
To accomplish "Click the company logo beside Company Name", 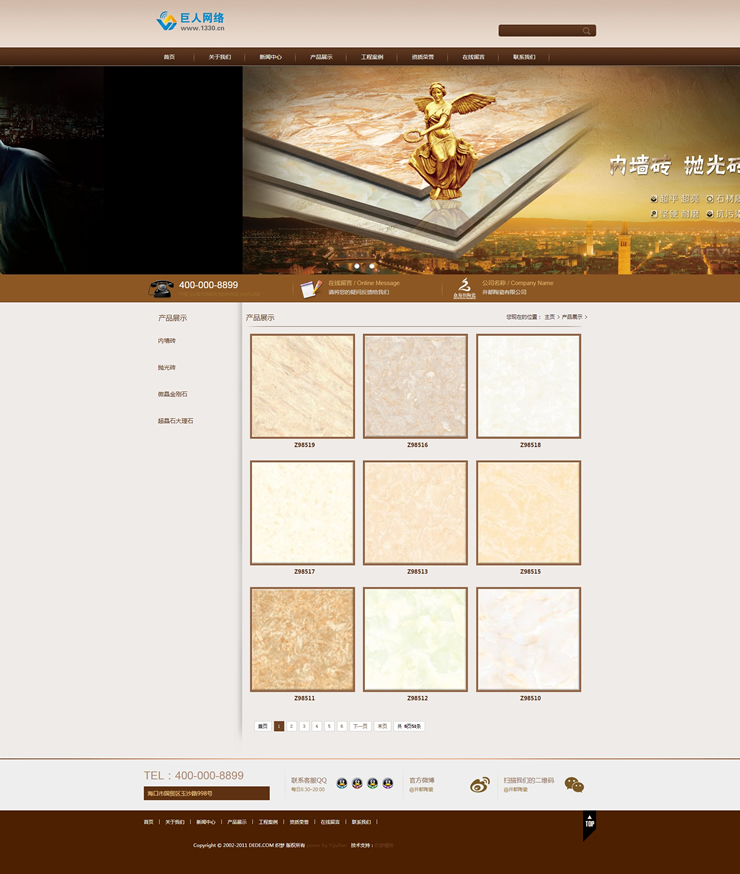I will tap(464, 288).
